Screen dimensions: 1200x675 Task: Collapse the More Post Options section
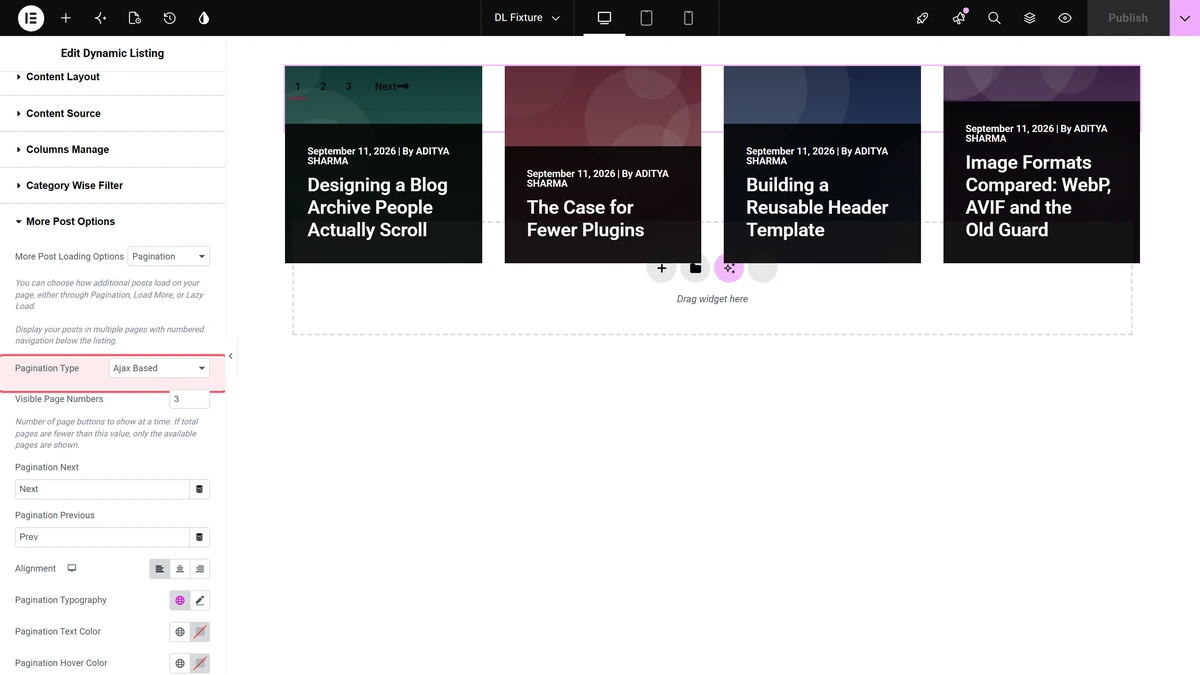(112, 221)
